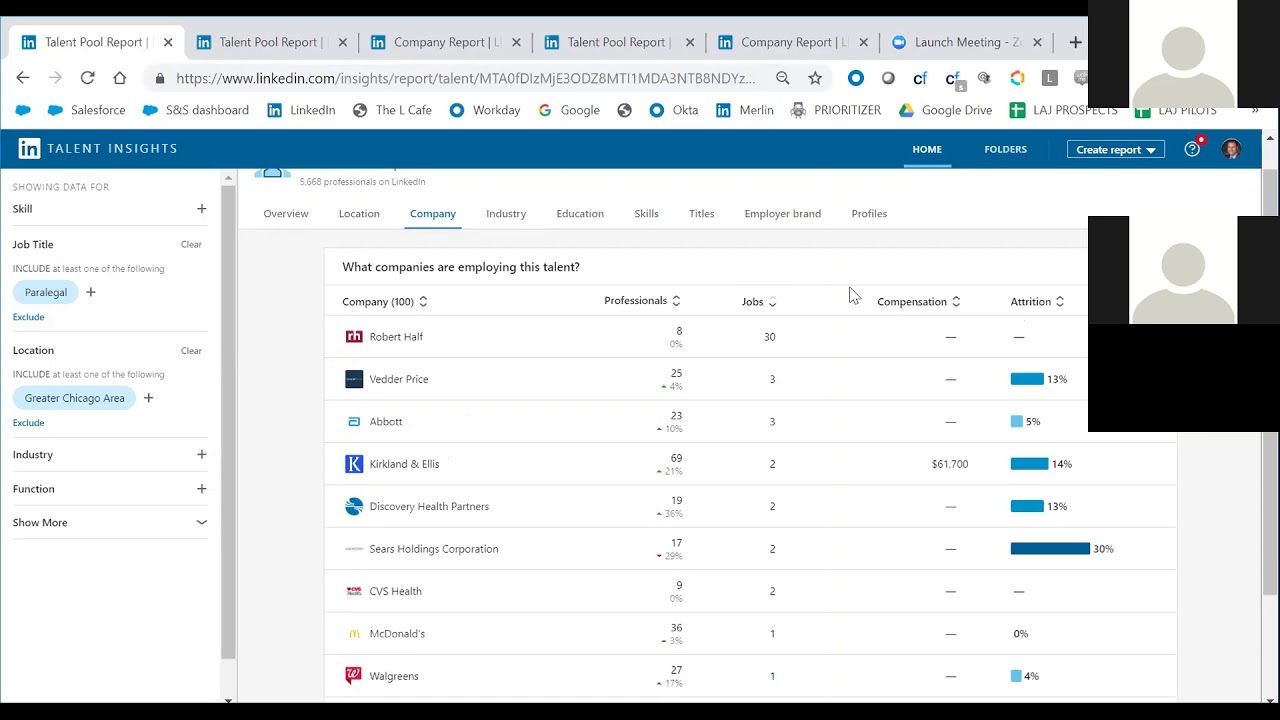Sort by Attrition column
This screenshot has height=720, width=1280.
(x=1037, y=302)
